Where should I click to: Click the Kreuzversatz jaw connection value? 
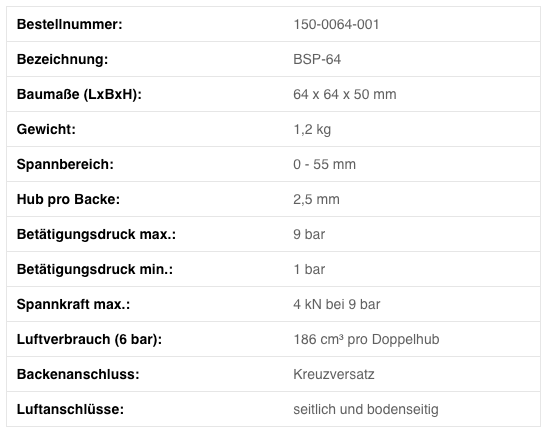point(334,374)
